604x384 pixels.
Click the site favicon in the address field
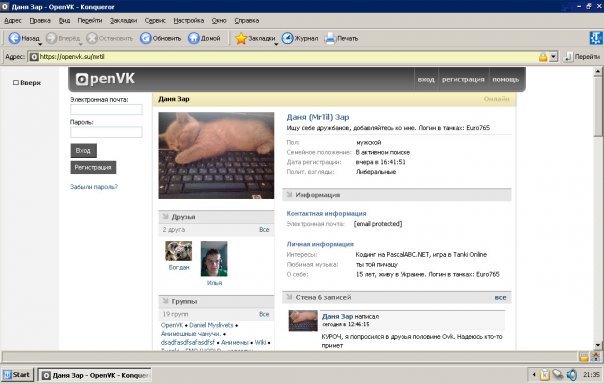(34, 57)
